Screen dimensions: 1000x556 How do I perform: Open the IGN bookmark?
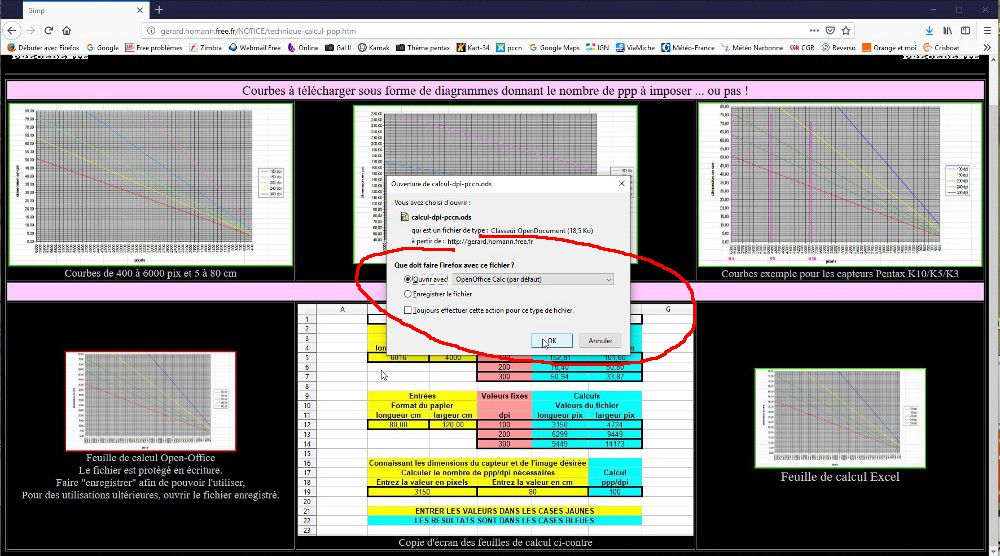598,47
